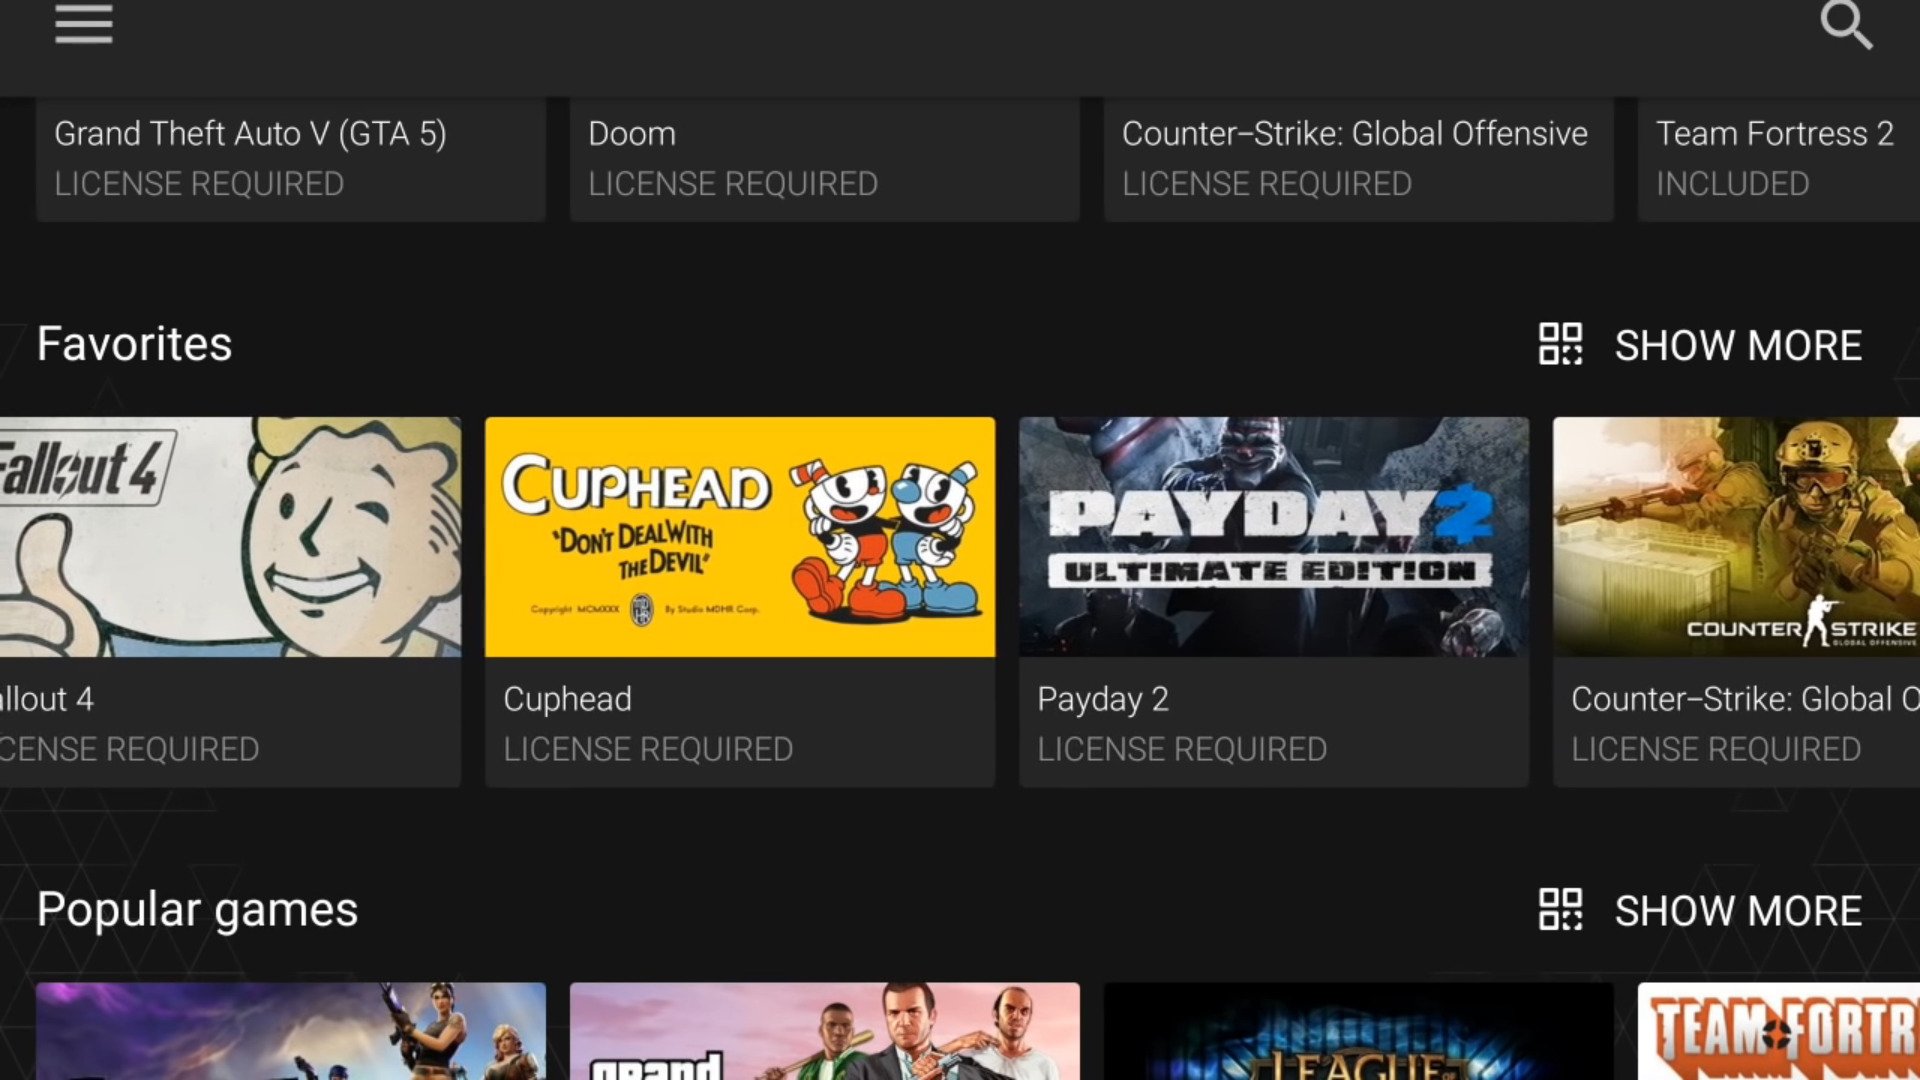The width and height of the screenshot is (1920, 1080).
Task: Click the Payday 2 title text
Action: [x=1103, y=699]
